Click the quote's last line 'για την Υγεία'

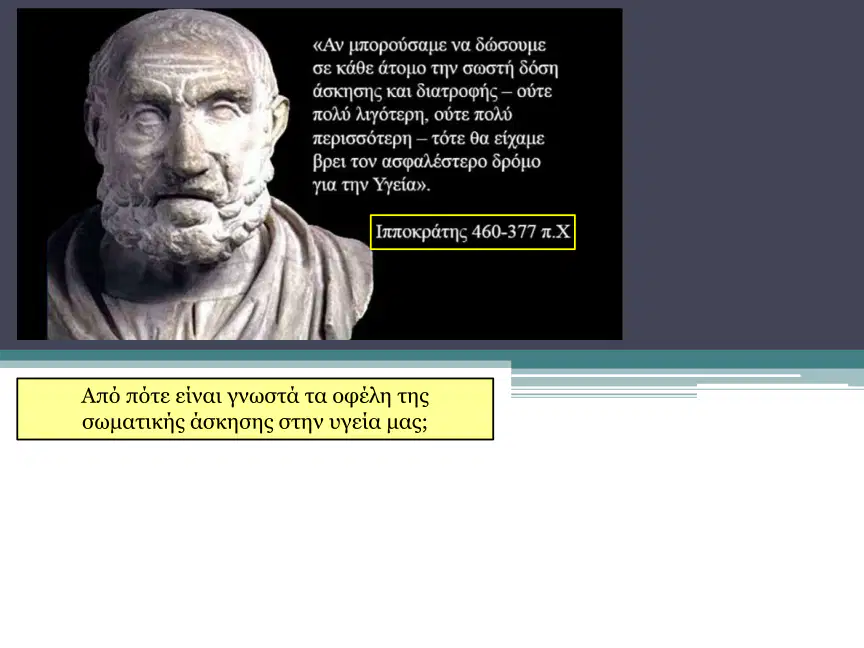(371, 185)
